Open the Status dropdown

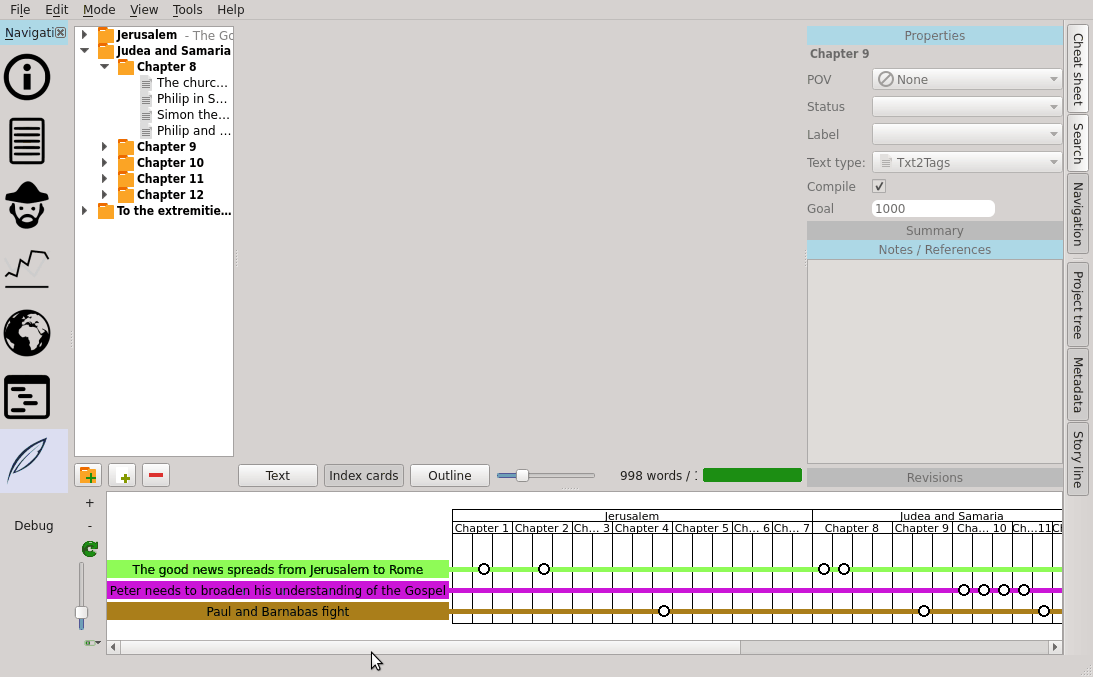[x=968, y=107]
